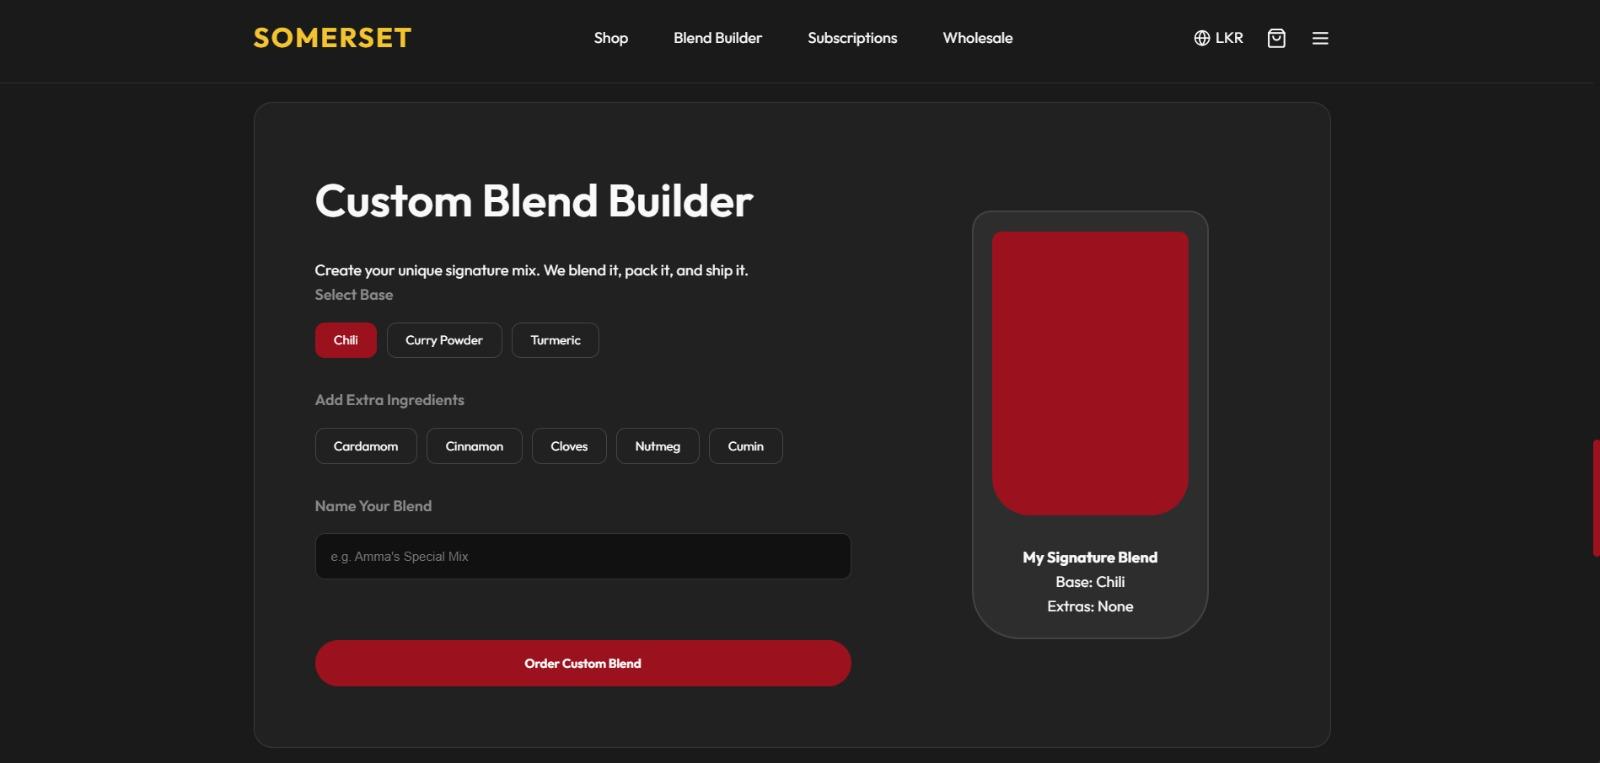
Task: Choose Curry Powder base
Action: [444, 340]
